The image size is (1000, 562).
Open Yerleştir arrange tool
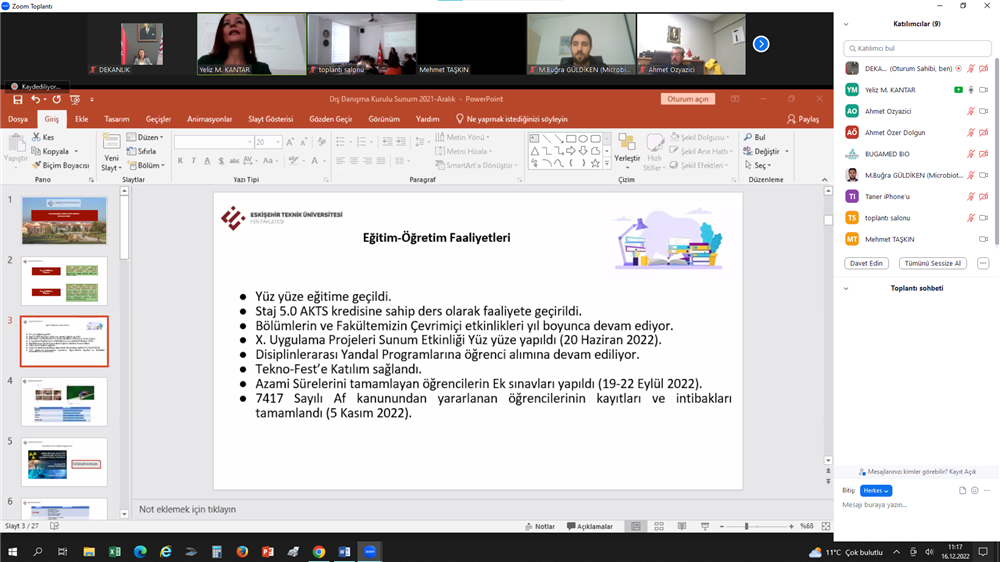point(627,151)
